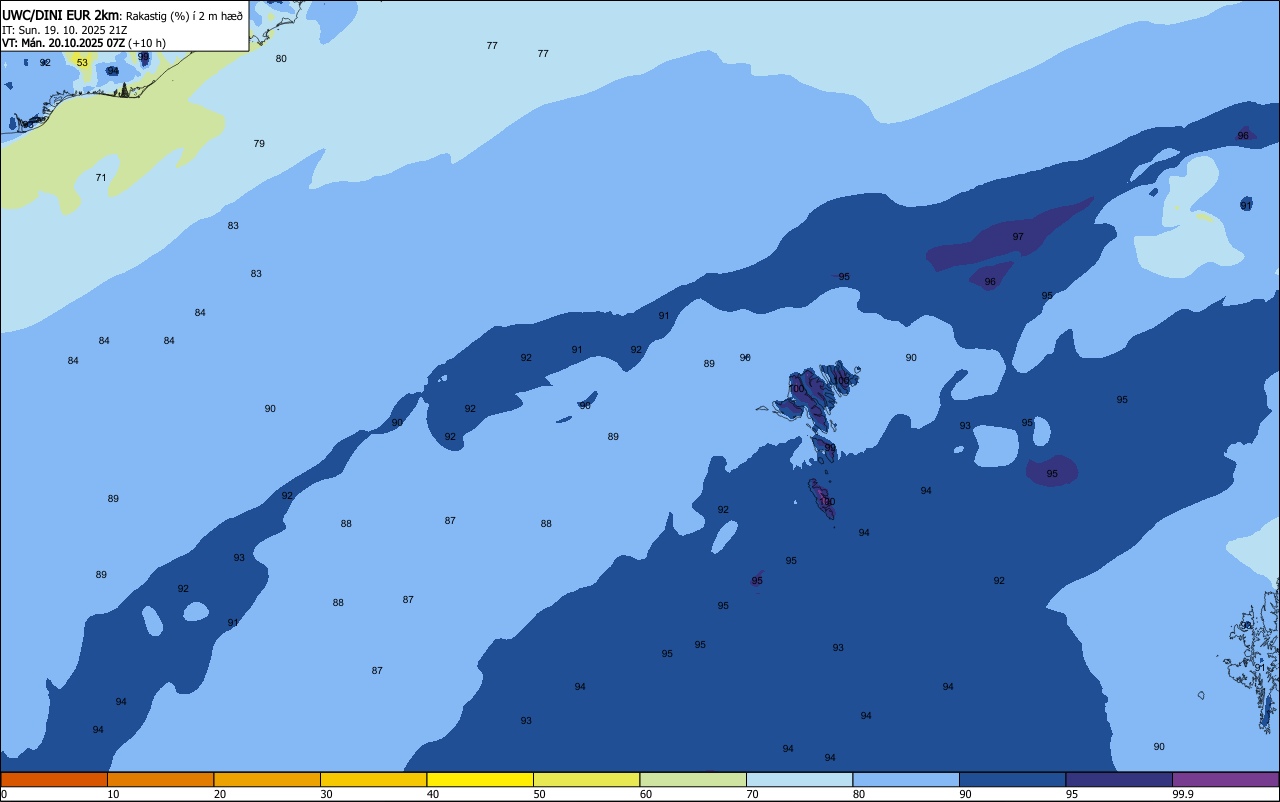Click the 'UWC/DINI EUR 2km' title text
This screenshot has width=1280, height=802.
point(61,15)
